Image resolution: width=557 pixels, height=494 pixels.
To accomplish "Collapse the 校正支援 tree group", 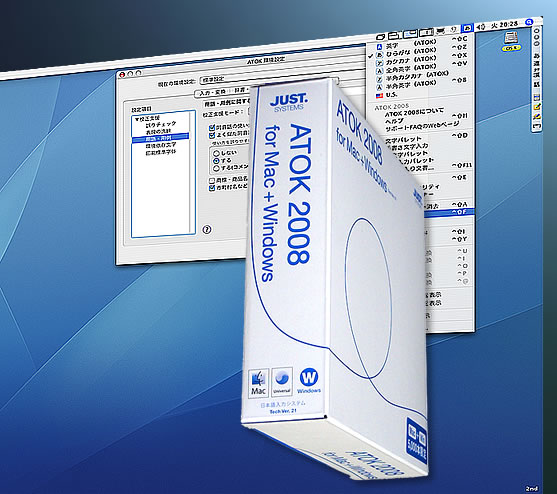I will [137, 118].
